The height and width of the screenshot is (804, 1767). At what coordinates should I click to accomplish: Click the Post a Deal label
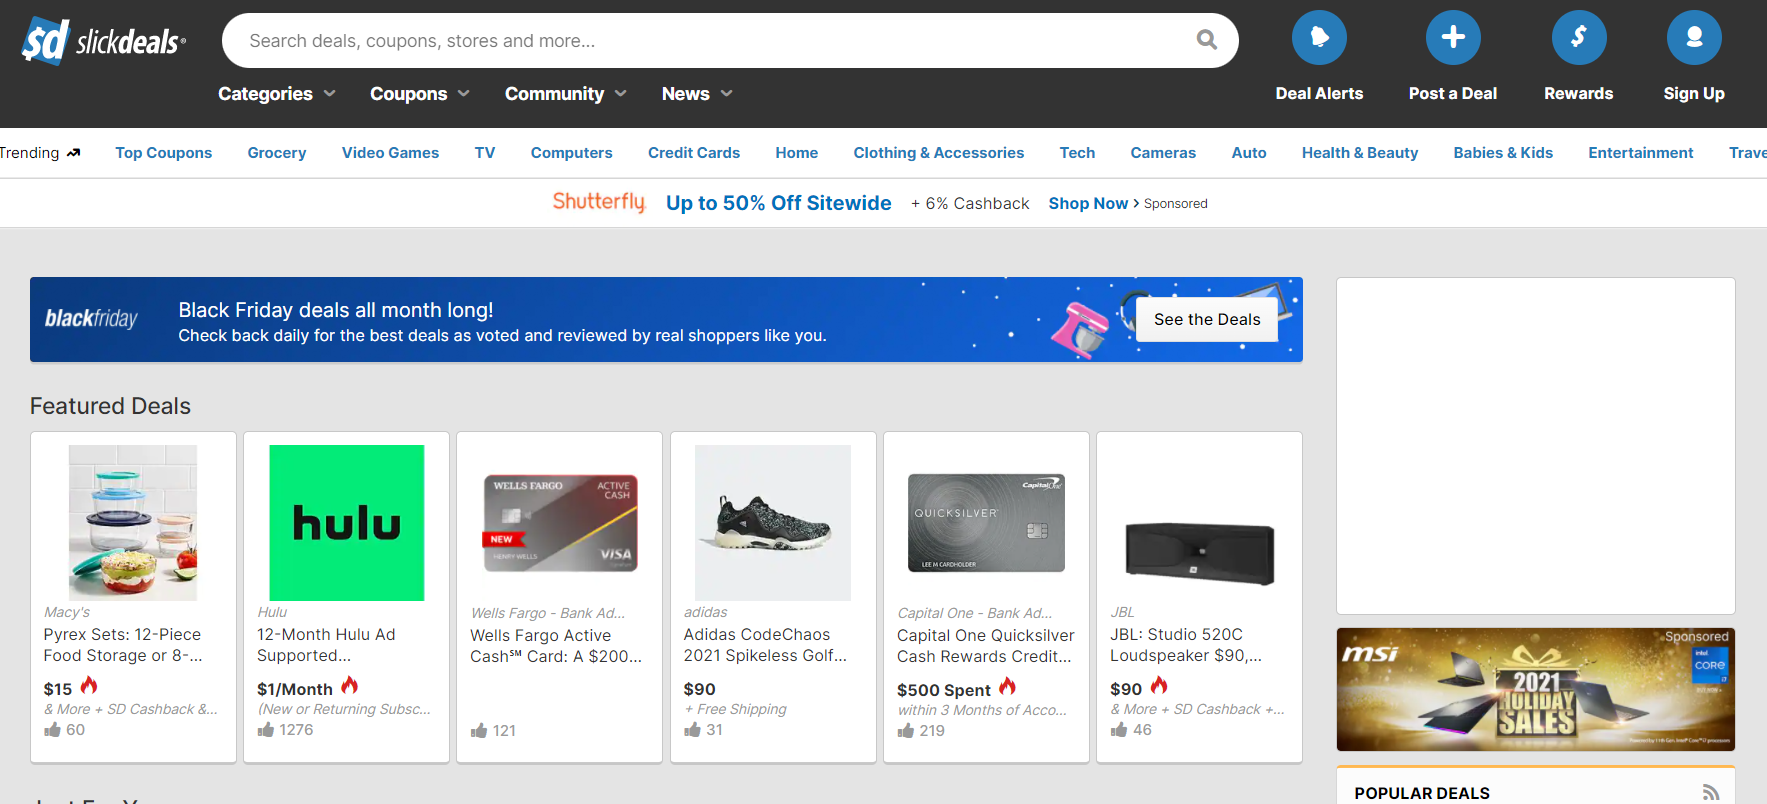coord(1453,93)
